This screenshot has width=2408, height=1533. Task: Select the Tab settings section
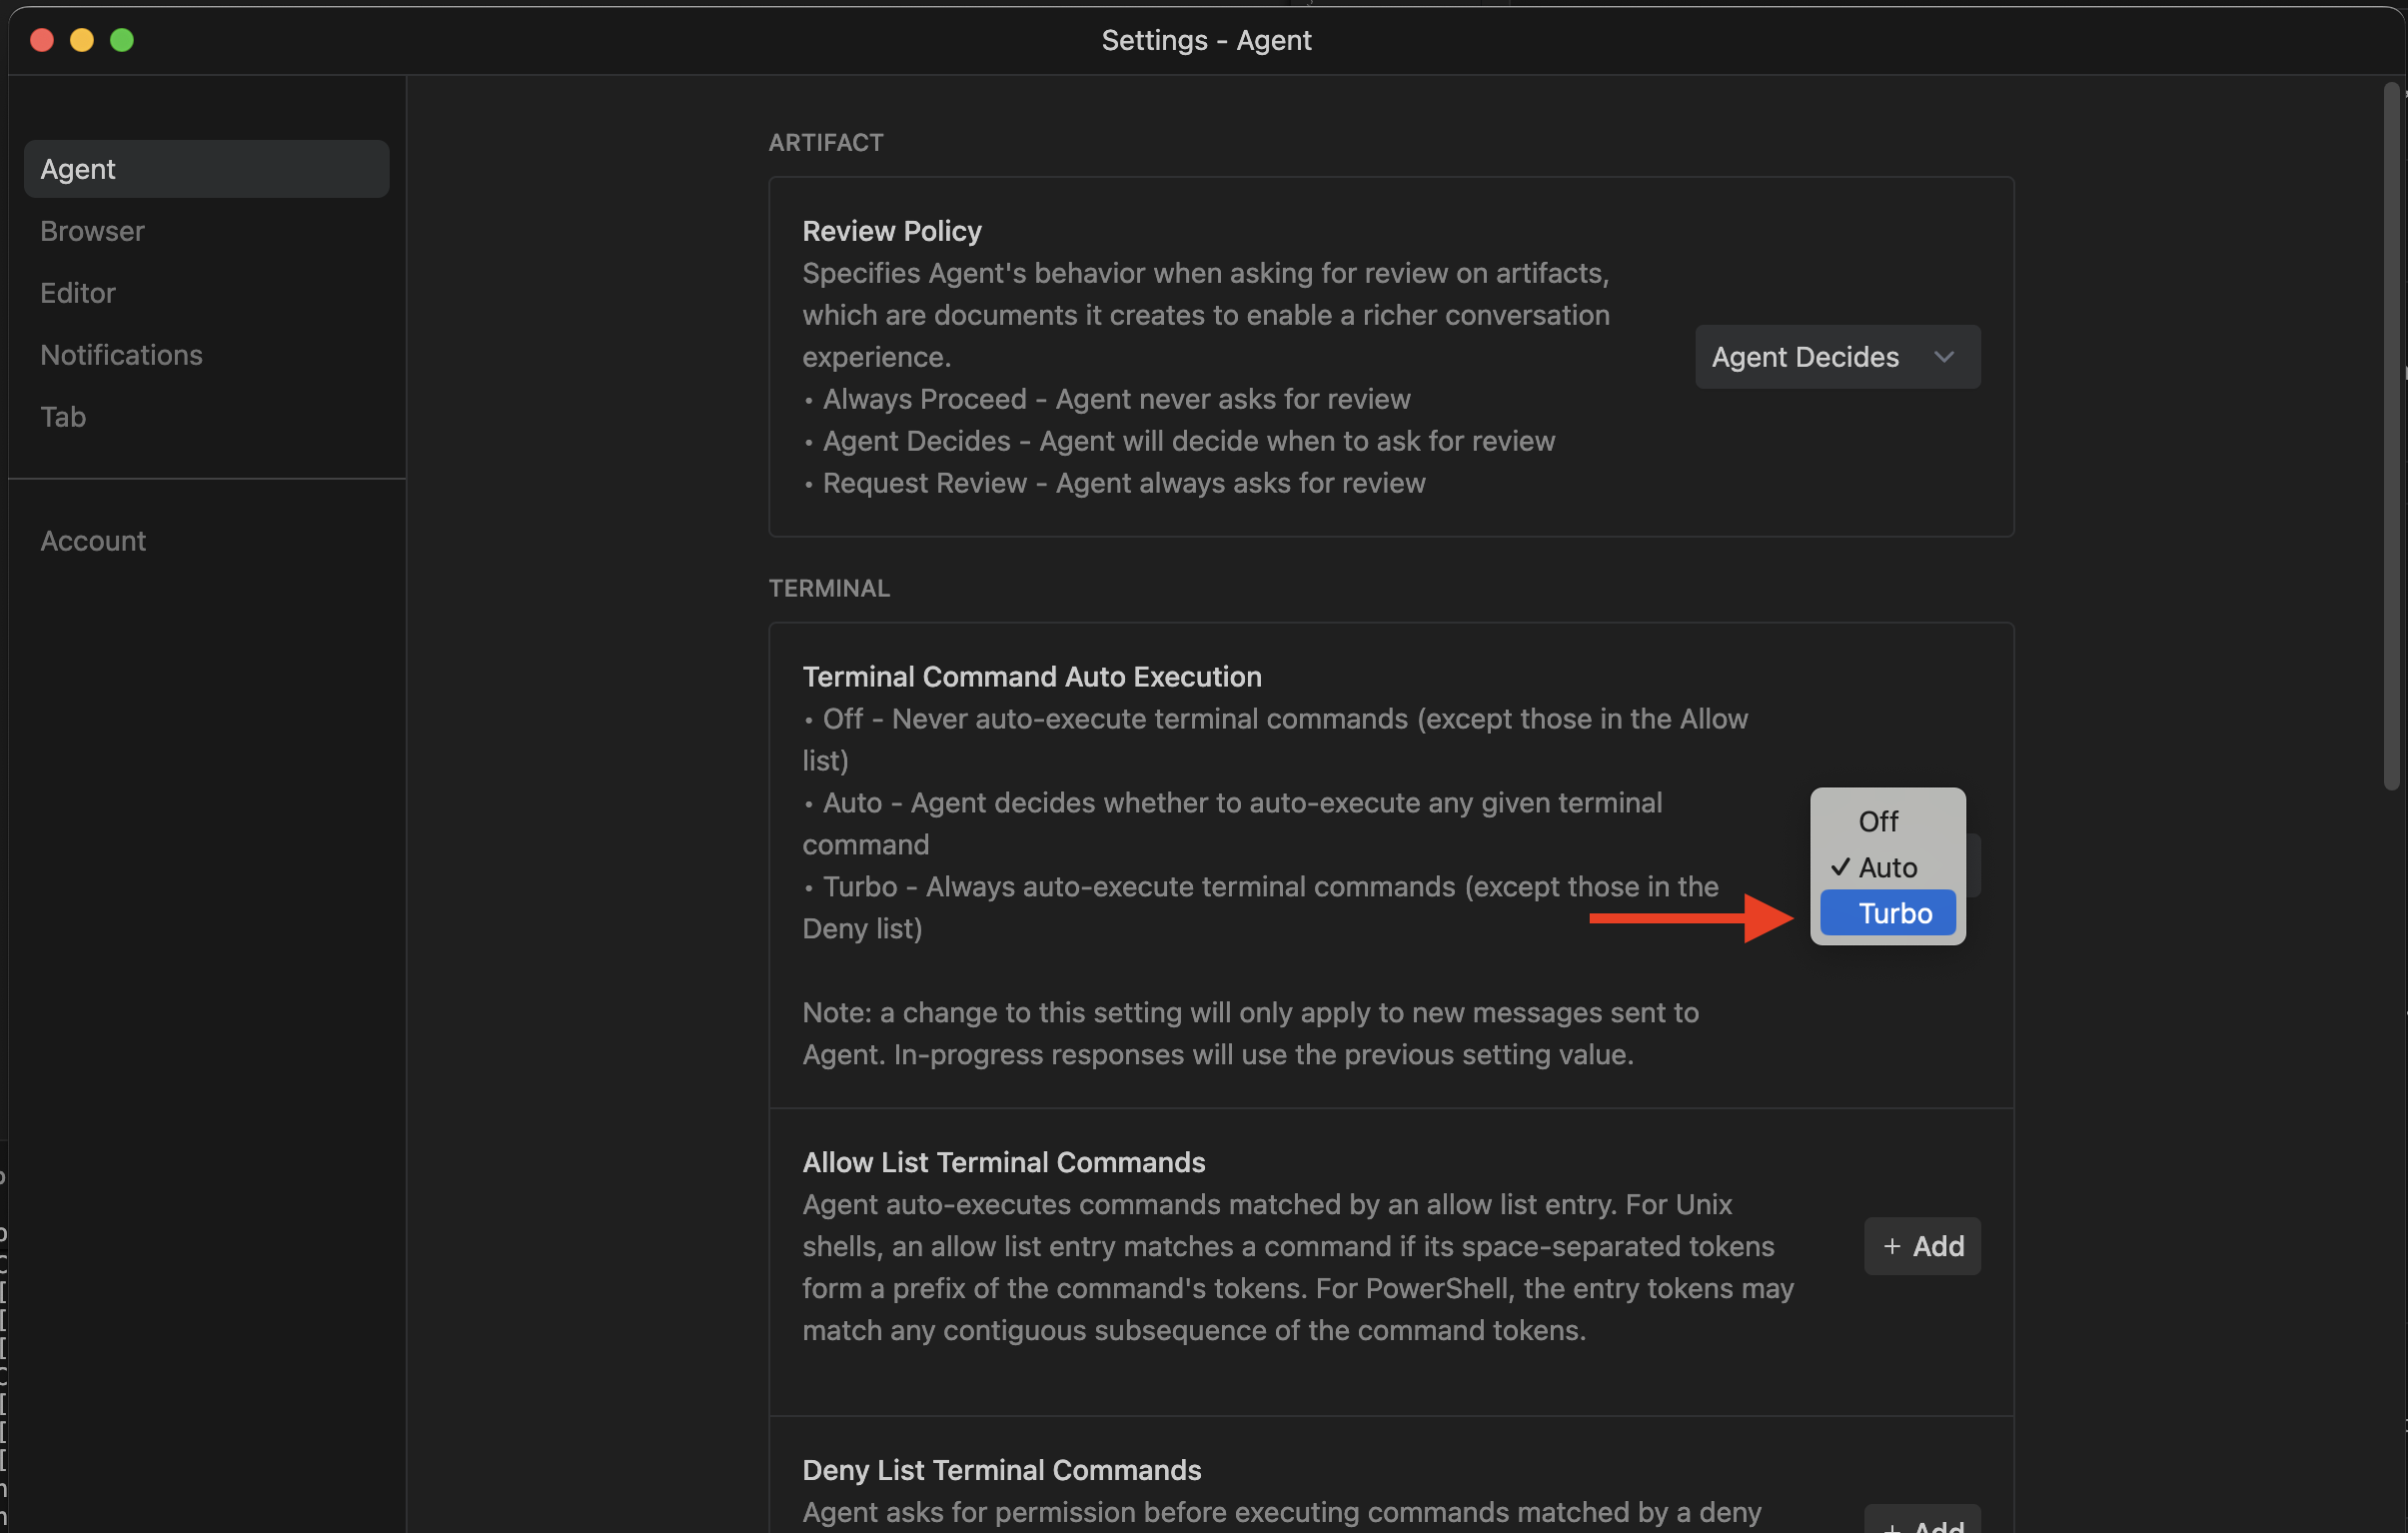point(63,417)
